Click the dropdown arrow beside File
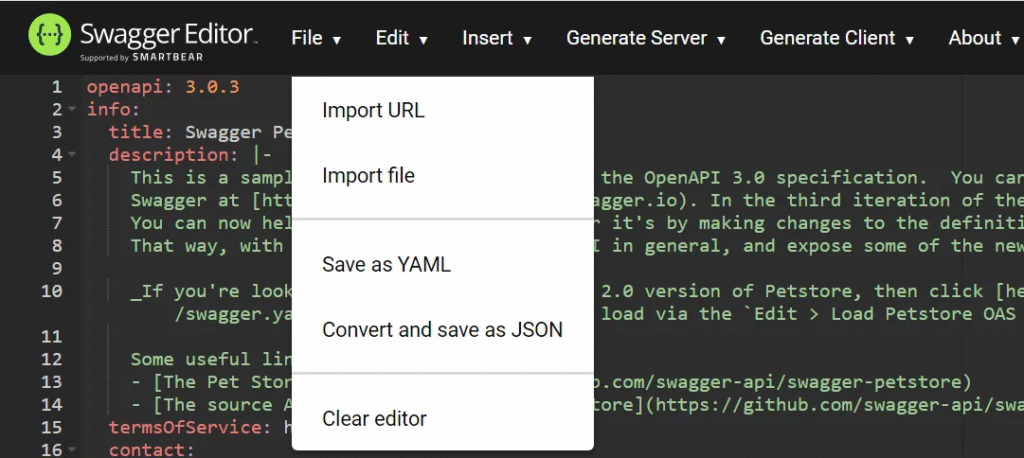Viewport: 1024px width, 458px height. 336,41
